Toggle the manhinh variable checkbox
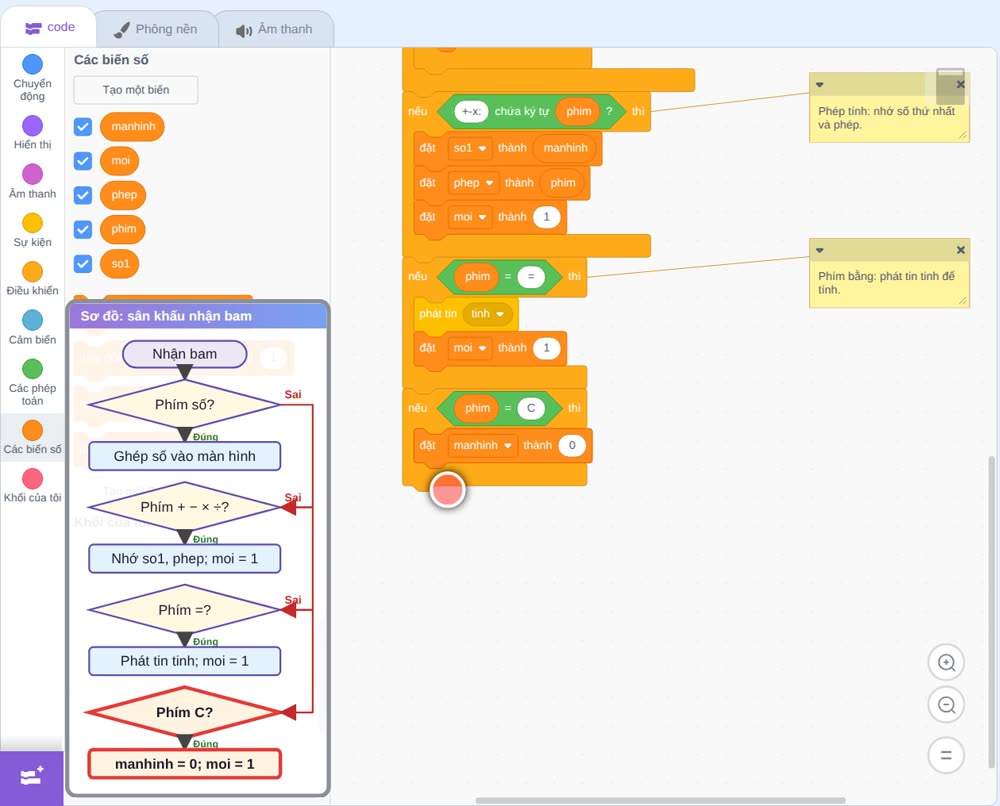1000x806 pixels. (x=83, y=126)
